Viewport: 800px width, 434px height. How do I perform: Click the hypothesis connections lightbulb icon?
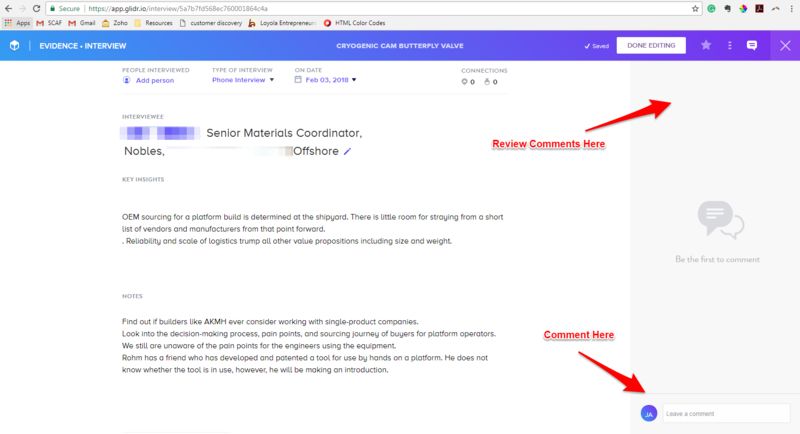(466, 81)
